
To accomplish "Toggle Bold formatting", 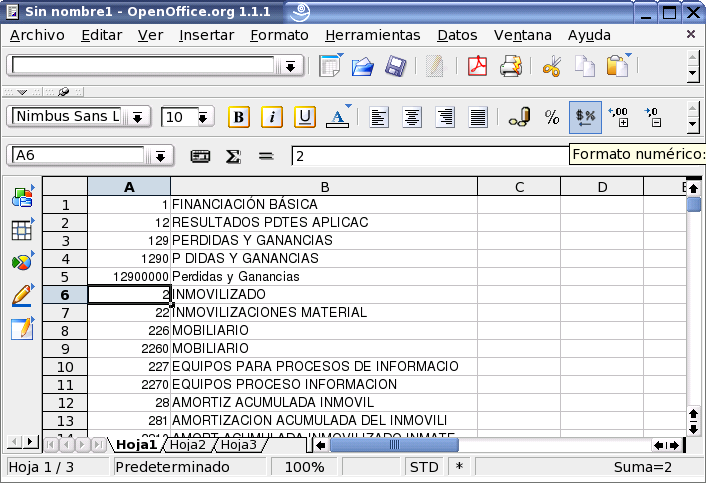I will point(239,117).
